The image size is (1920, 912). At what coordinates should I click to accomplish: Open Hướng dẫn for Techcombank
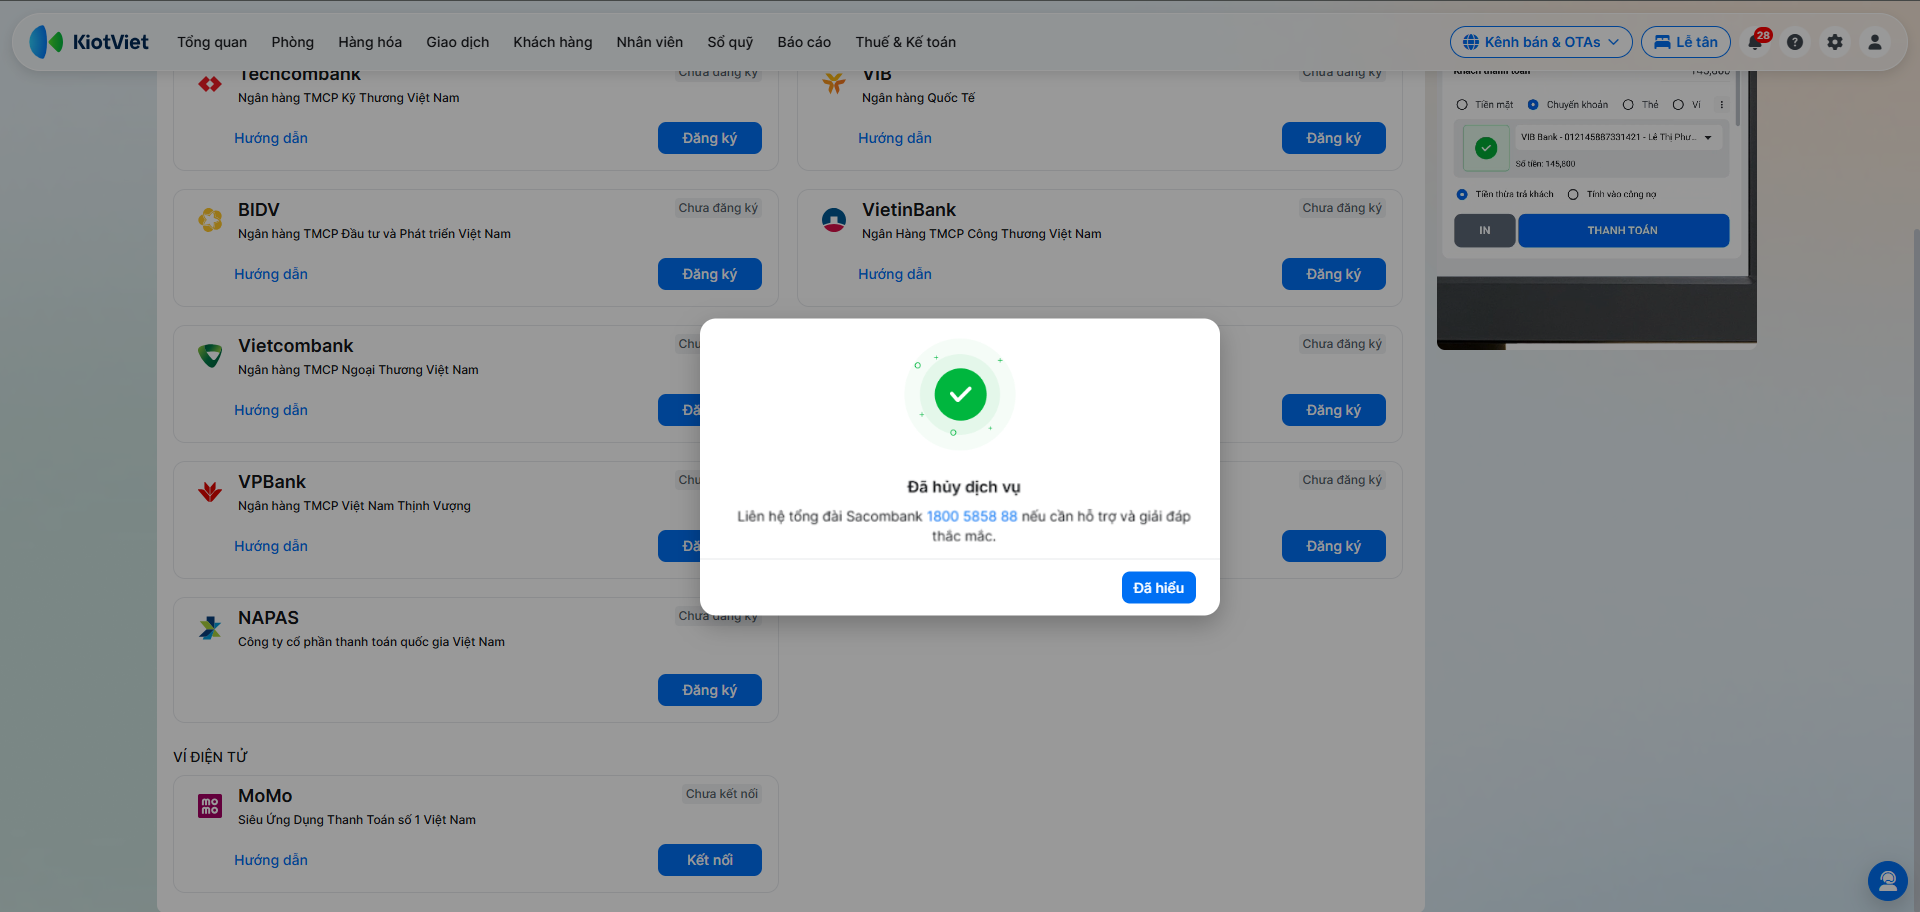click(271, 138)
